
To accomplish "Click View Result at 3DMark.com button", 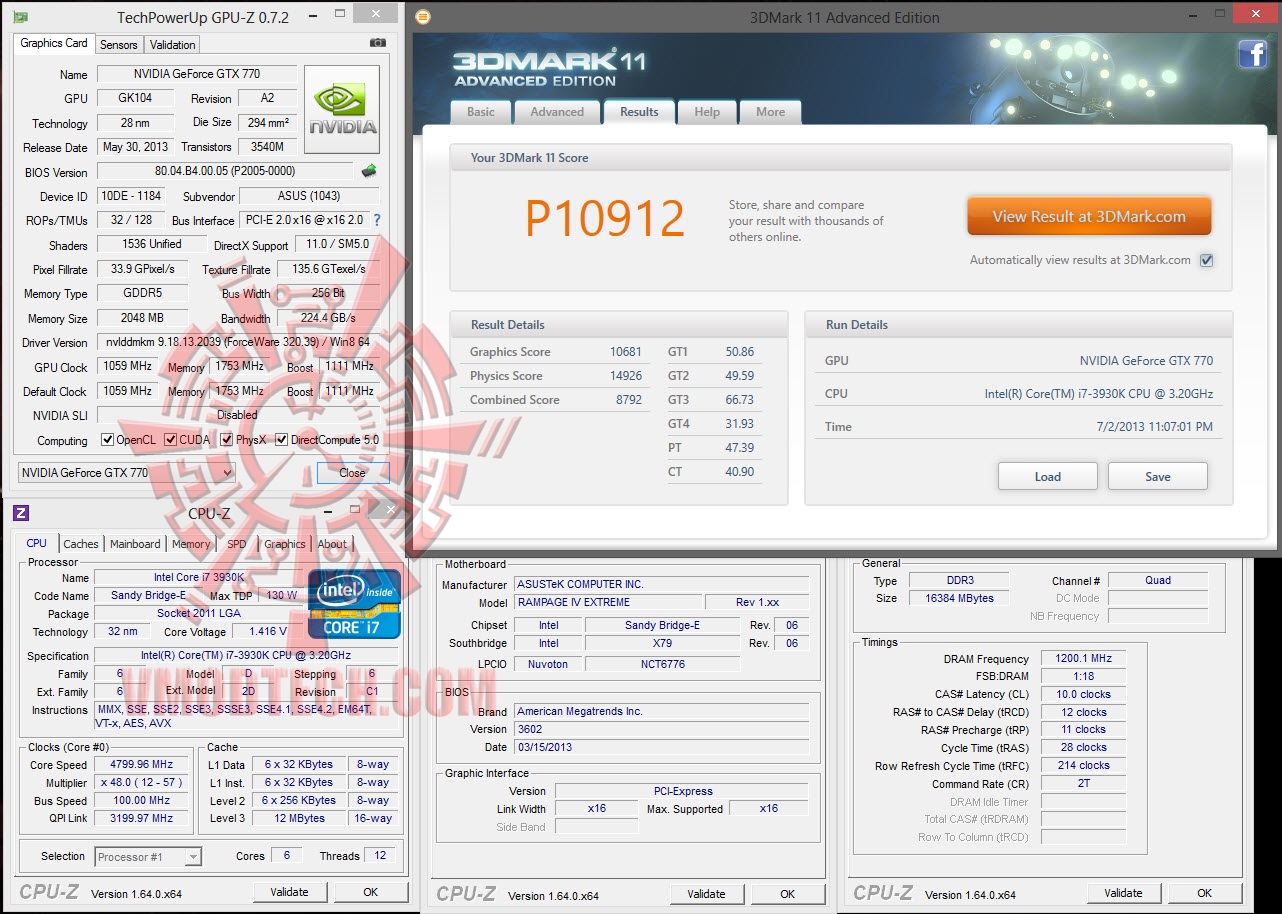I will pyautogui.click(x=1089, y=216).
